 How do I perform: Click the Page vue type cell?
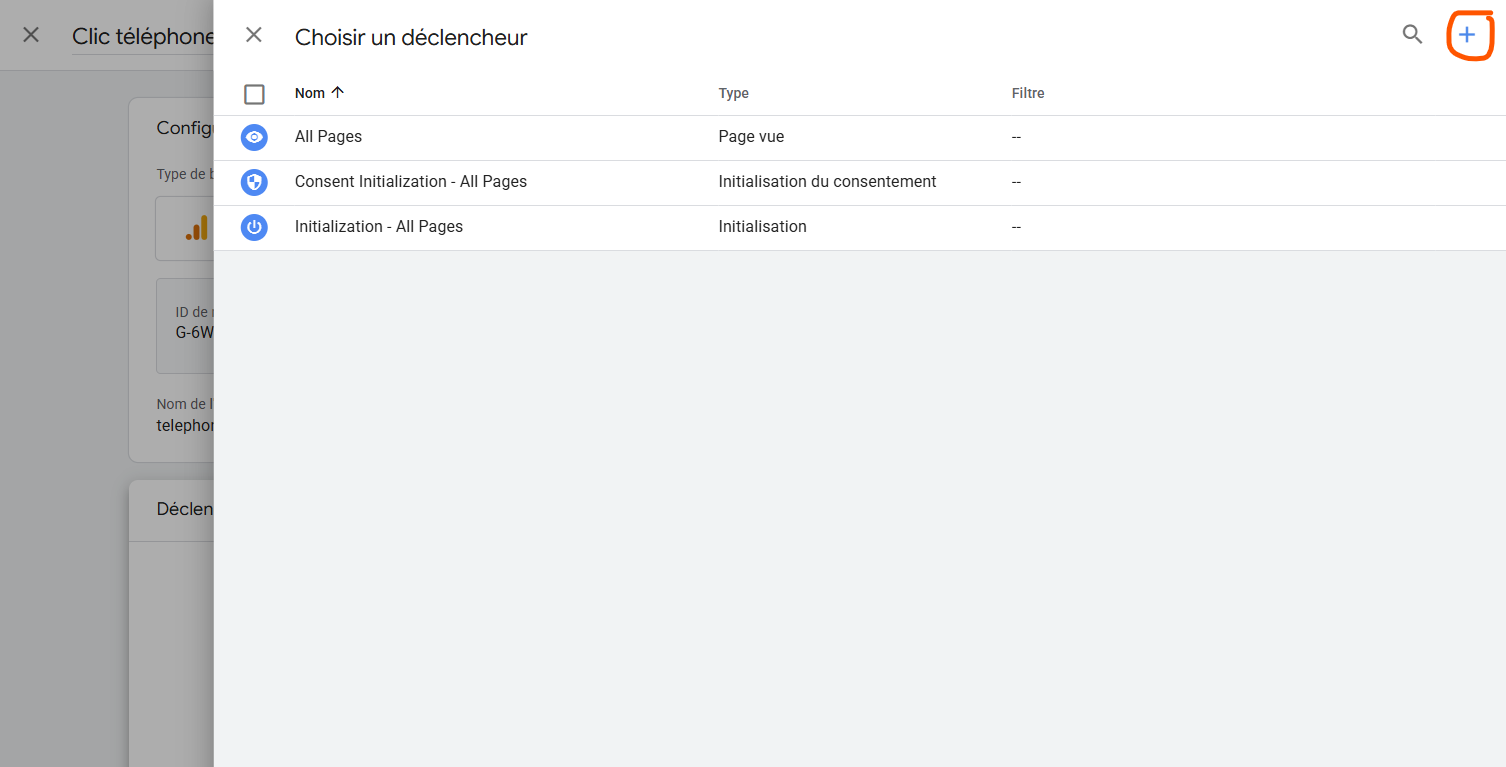pos(751,137)
